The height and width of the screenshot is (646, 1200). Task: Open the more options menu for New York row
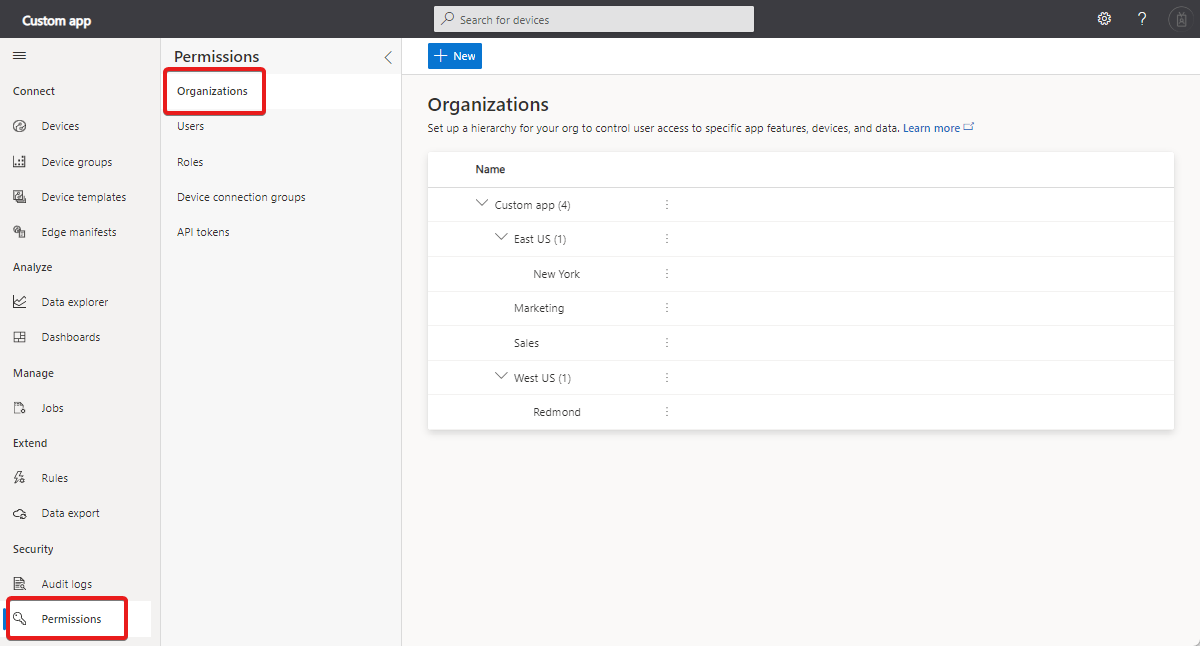(x=667, y=274)
